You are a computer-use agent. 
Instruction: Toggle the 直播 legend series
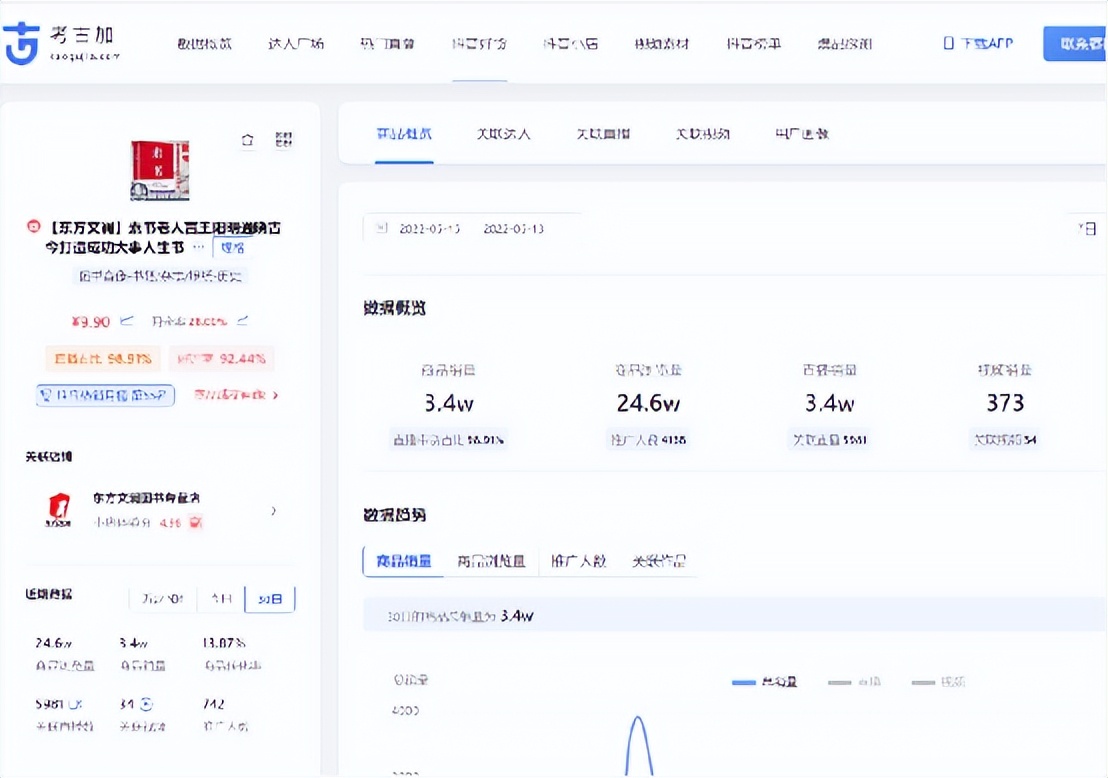(x=854, y=682)
